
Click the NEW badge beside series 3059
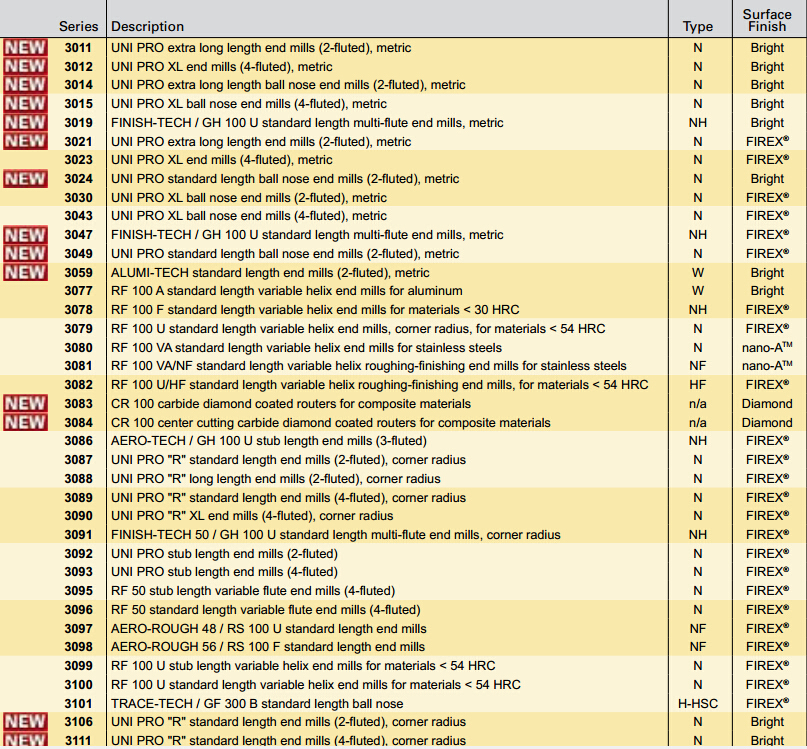coord(25,272)
